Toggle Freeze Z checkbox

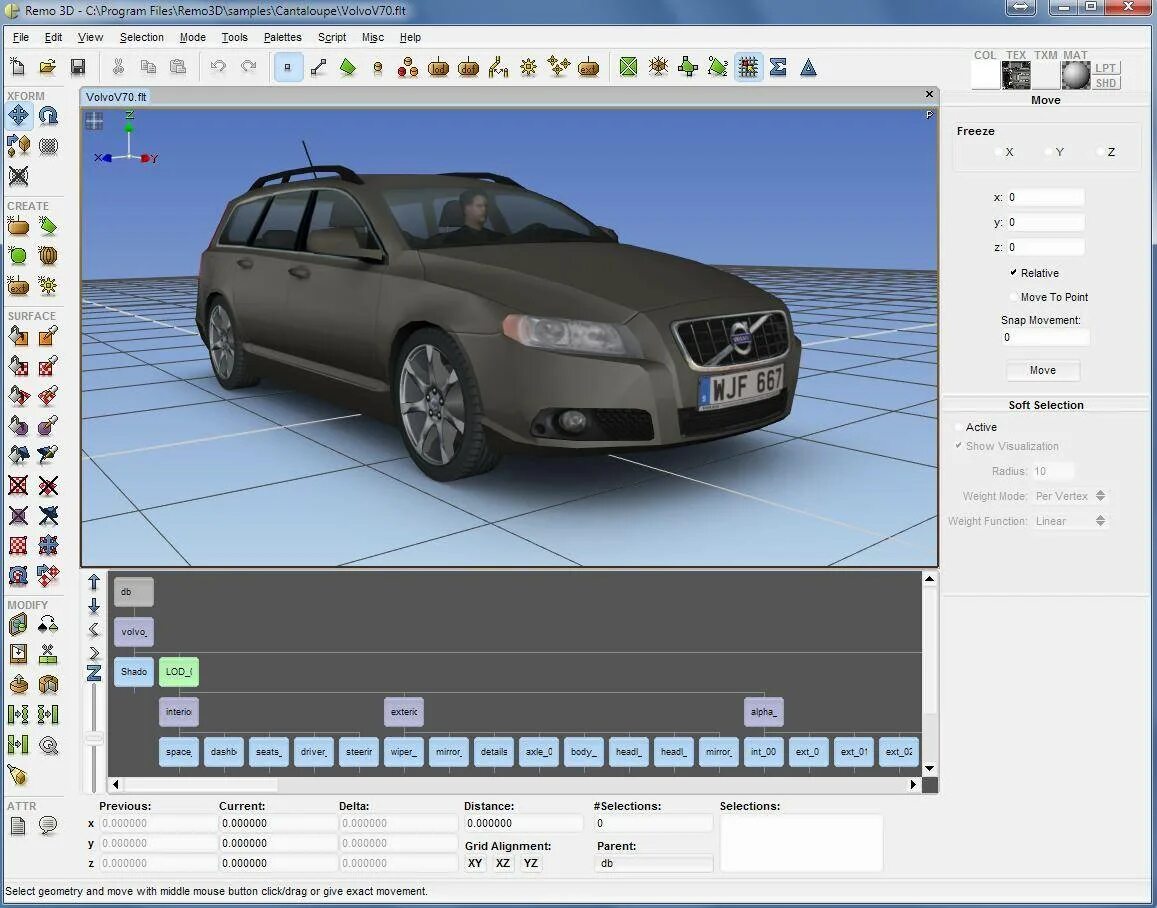tap(1100, 152)
